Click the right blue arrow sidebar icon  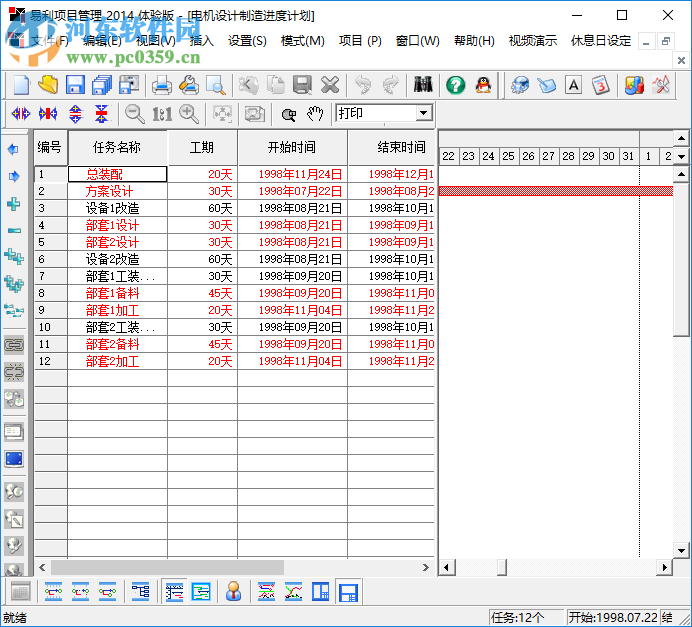pyautogui.click(x=14, y=176)
